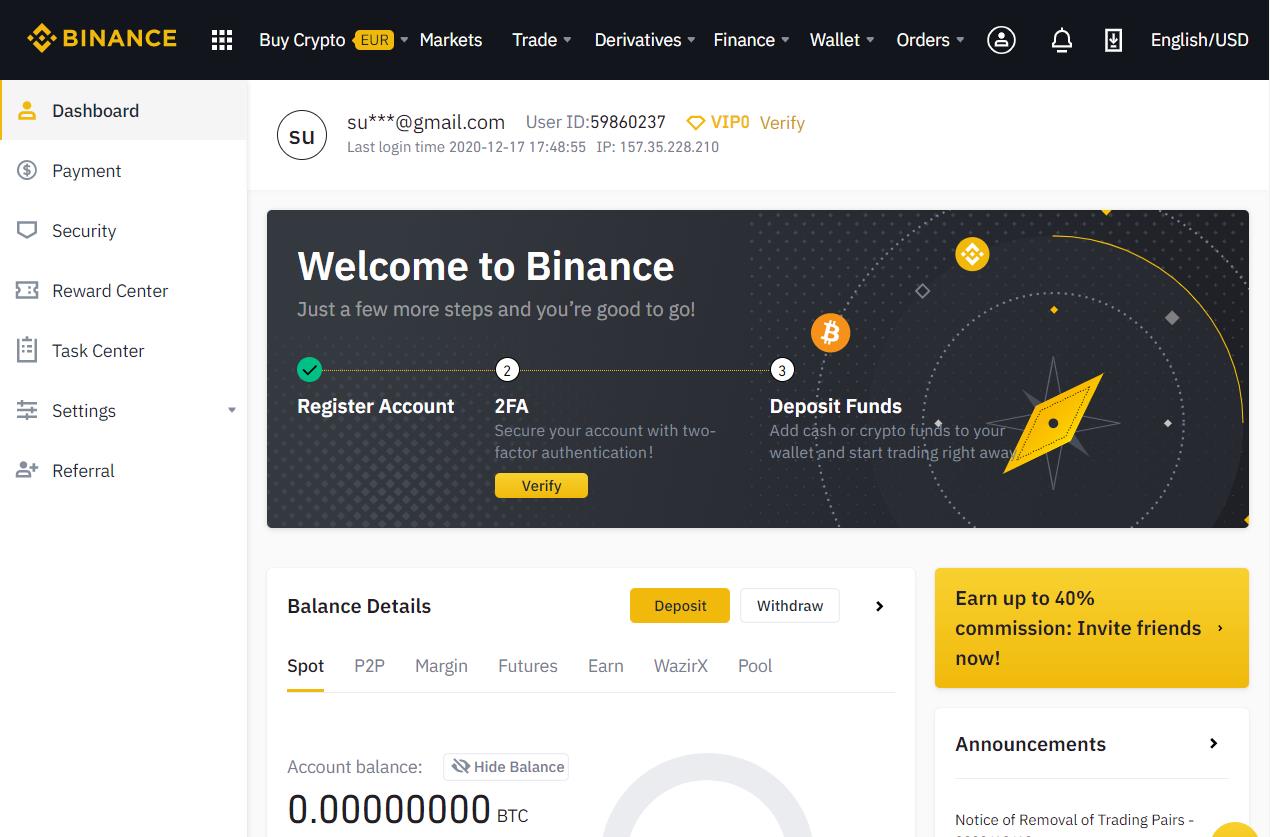Click the Deposit Funds step title
This screenshot has width=1270, height=837.
(836, 406)
